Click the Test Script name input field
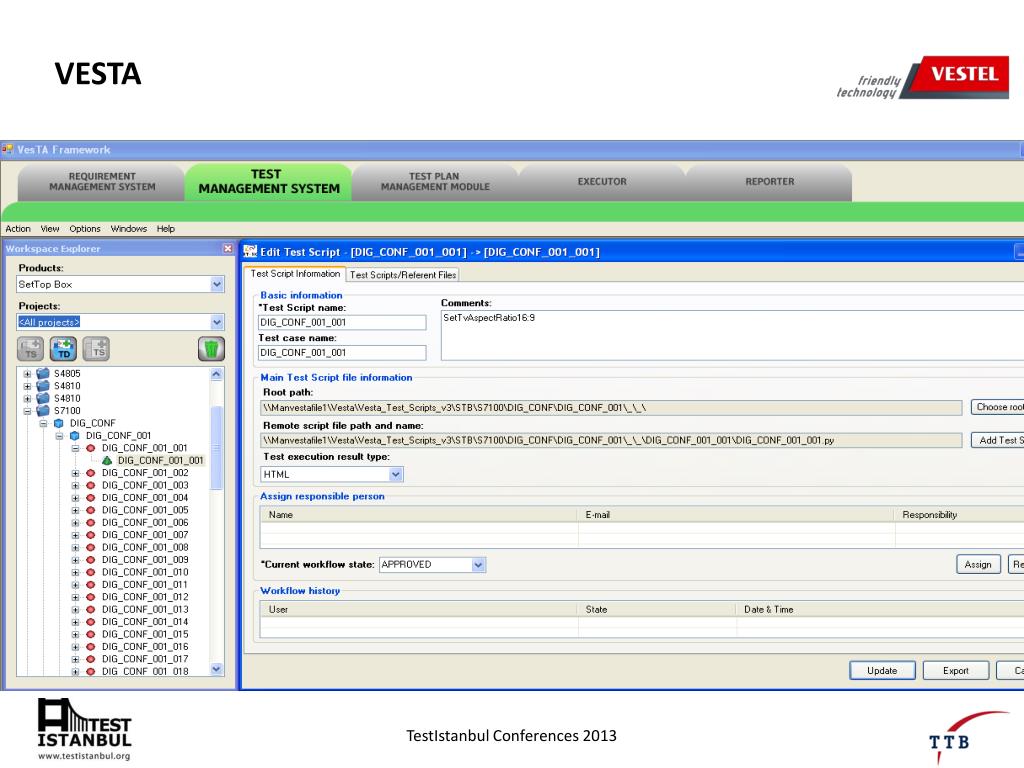The image size is (1024, 768). click(342, 322)
